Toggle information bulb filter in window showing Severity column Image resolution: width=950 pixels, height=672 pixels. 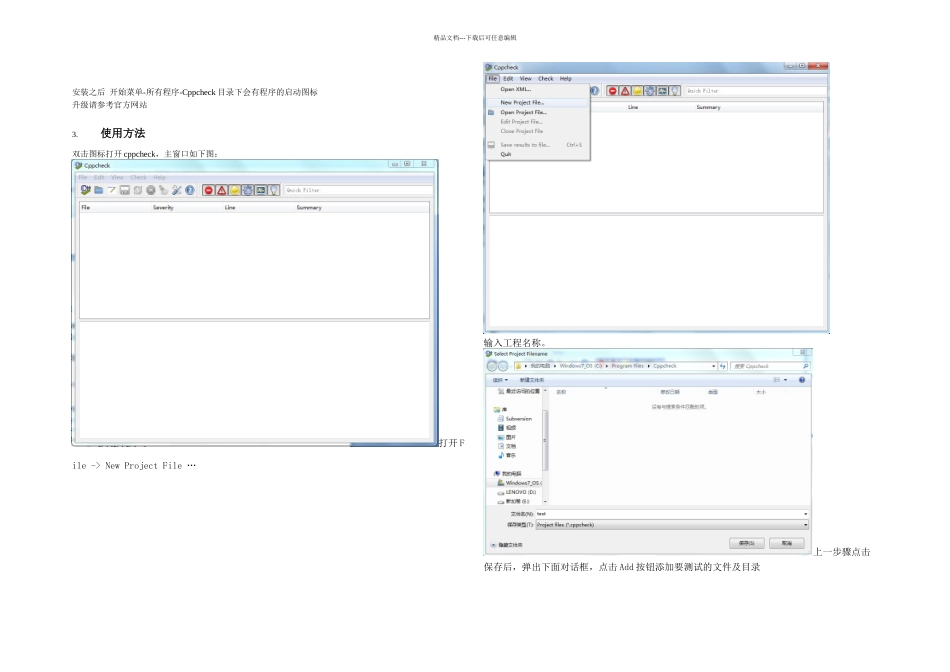pos(274,190)
